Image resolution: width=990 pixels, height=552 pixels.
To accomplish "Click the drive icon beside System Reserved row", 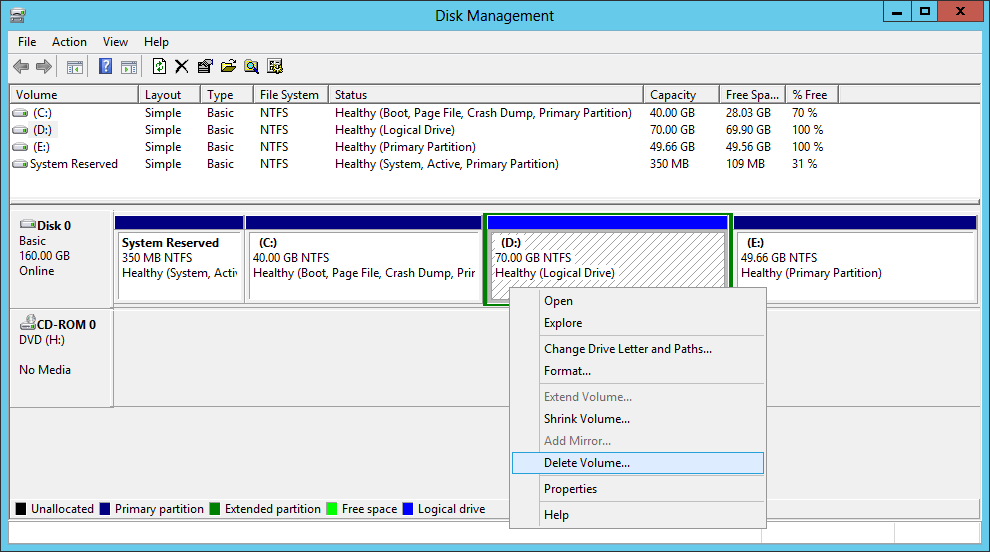I will point(20,164).
